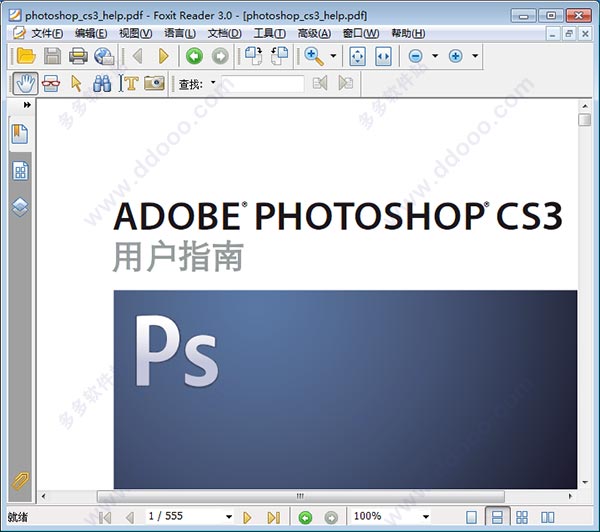Switch to Continuous Facing layout

(x=522, y=517)
